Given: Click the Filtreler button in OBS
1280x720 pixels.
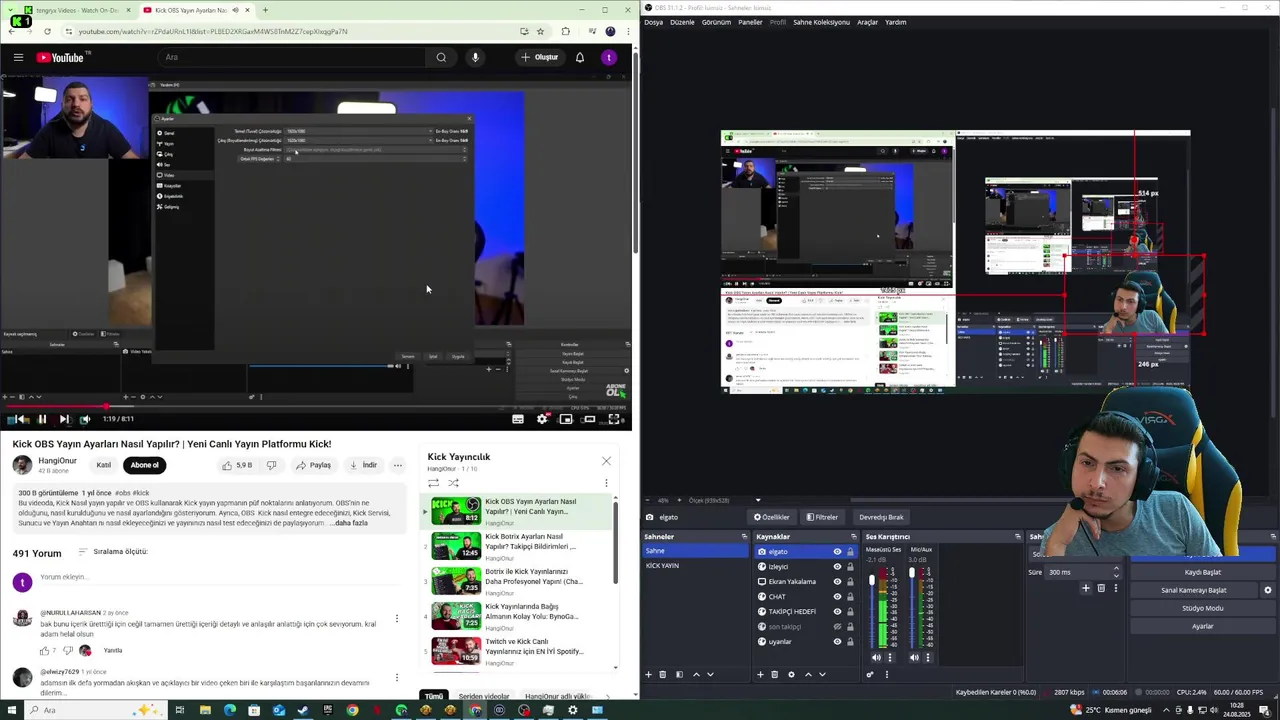Looking at the screenshot, I should pos(822,517).
